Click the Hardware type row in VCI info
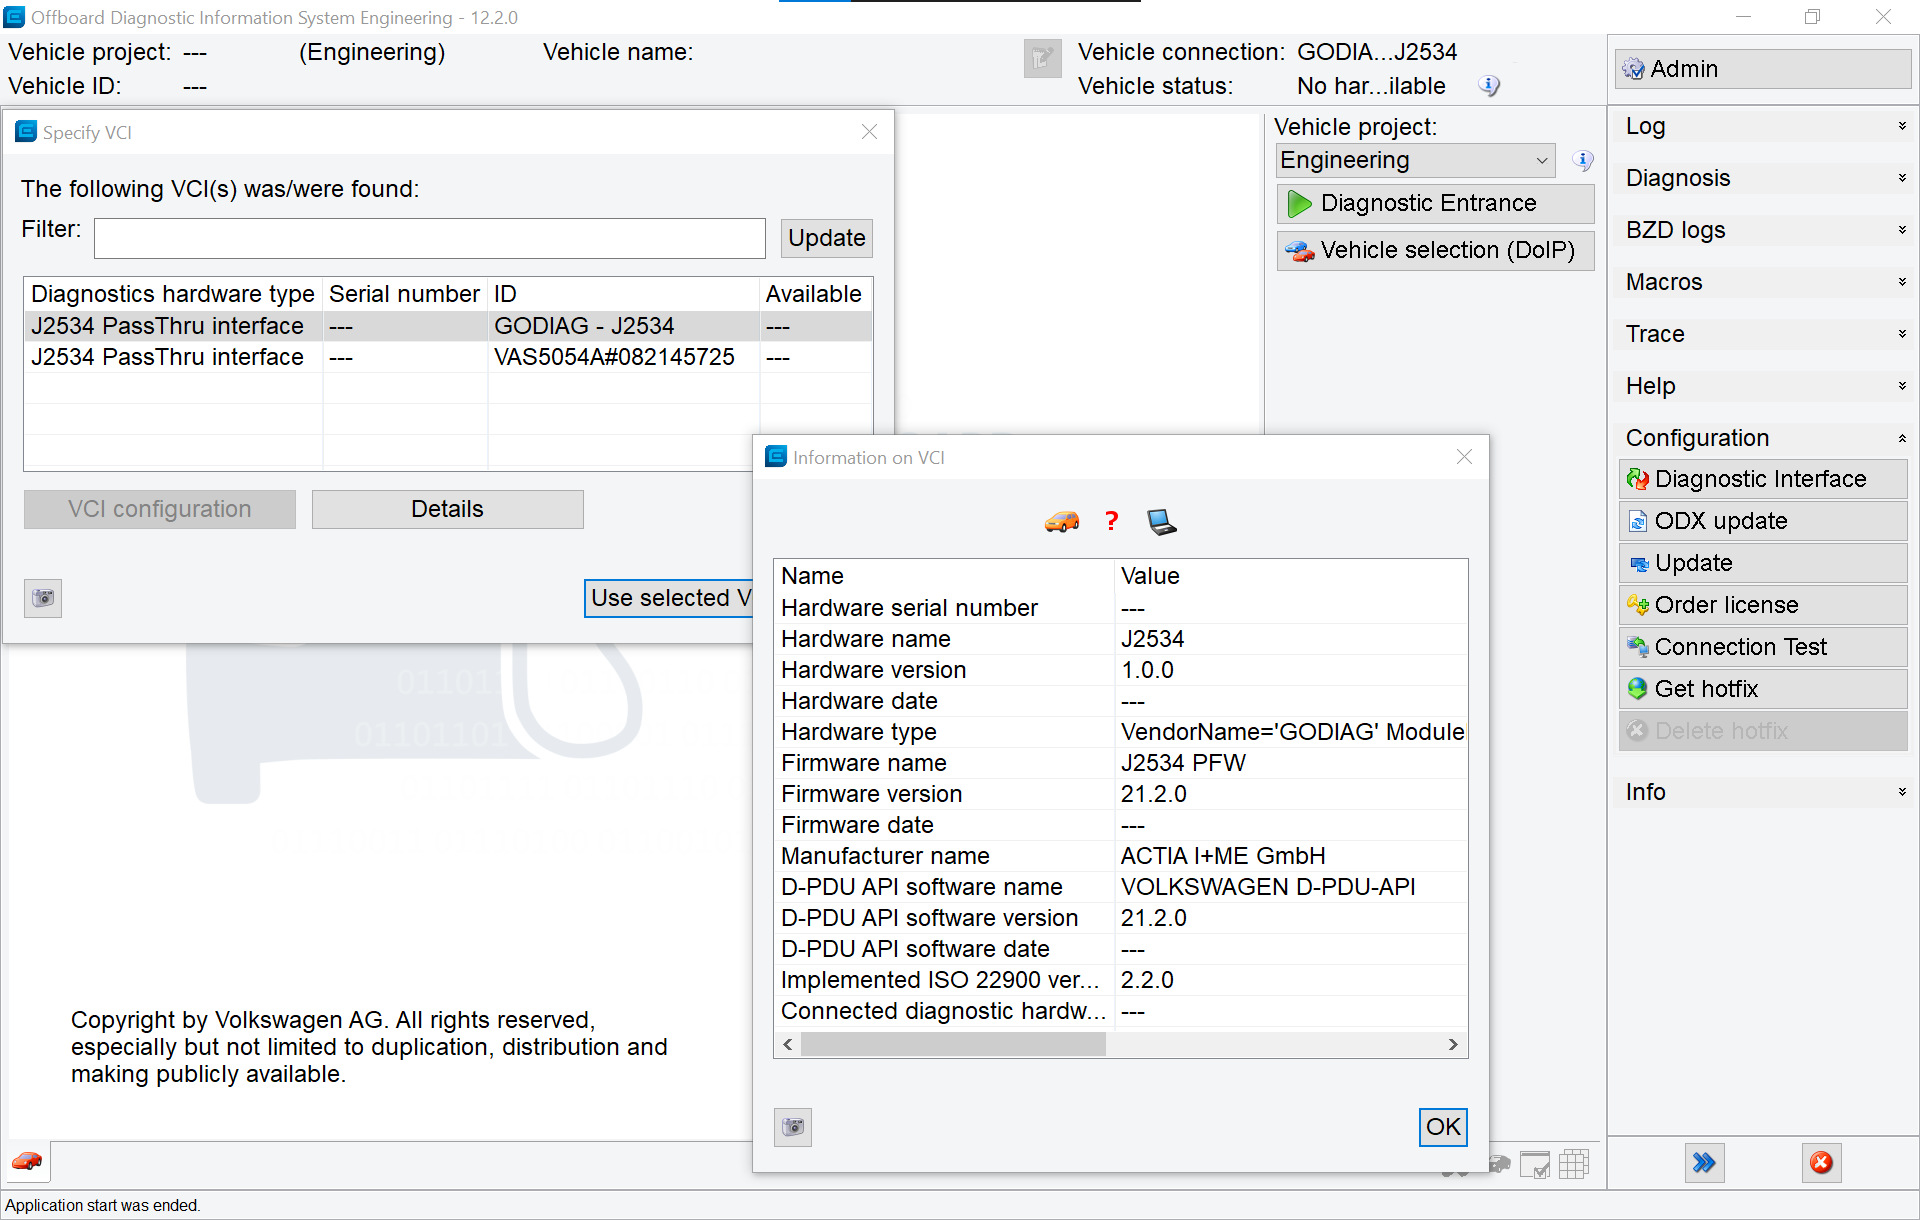The image size is (1920, 1220). coord(1121,732)
